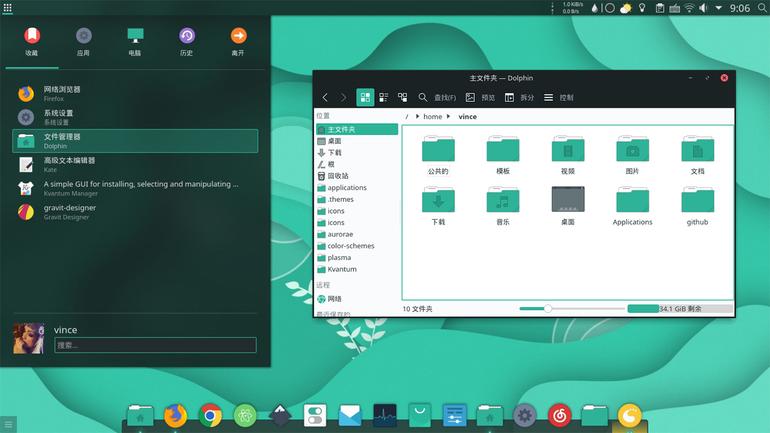This screenshot has width=770, height=433.
Task: Open the 查找 find tool in Dolphin
Action: coord(437,98)
